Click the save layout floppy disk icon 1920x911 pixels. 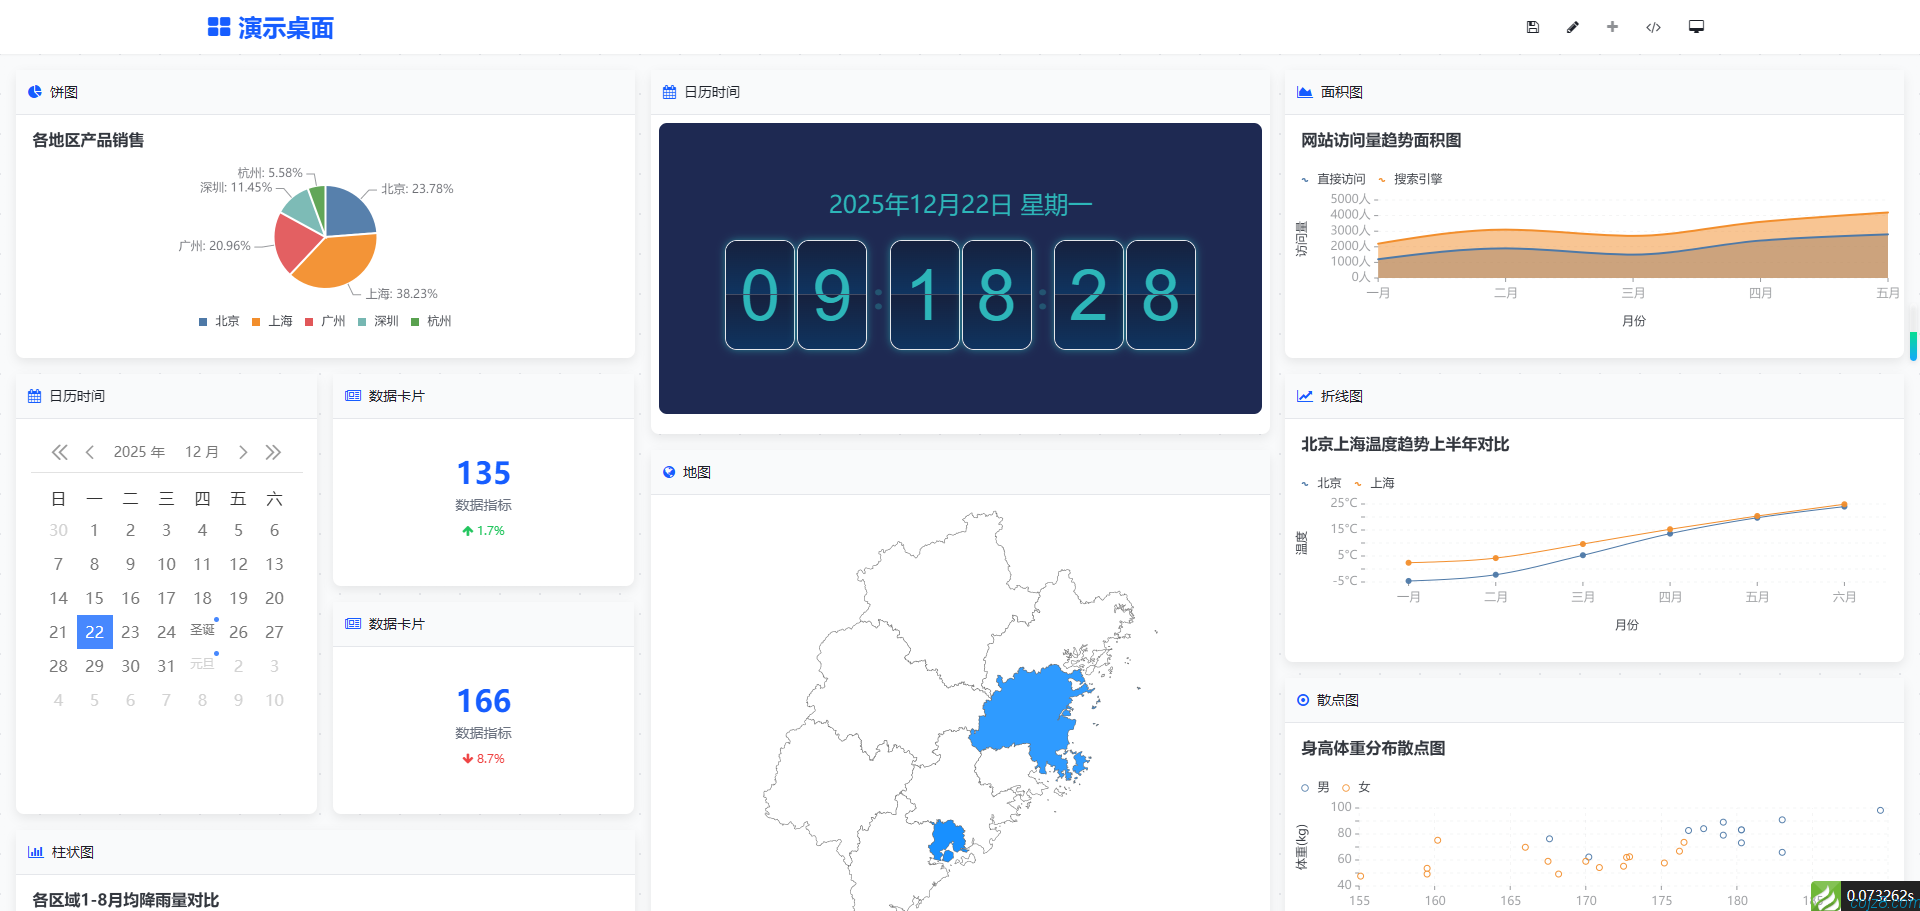[x=1532, y=27]
